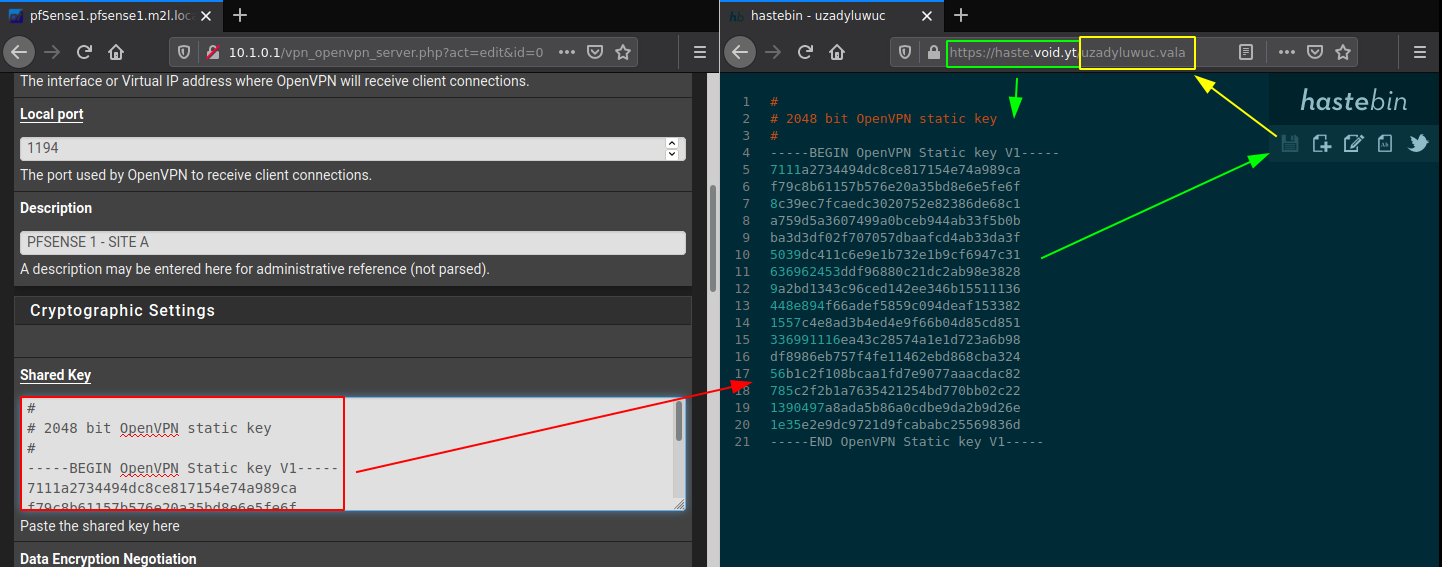
Task: Go forward in hastebin browser window
Action: pos(772,53)
